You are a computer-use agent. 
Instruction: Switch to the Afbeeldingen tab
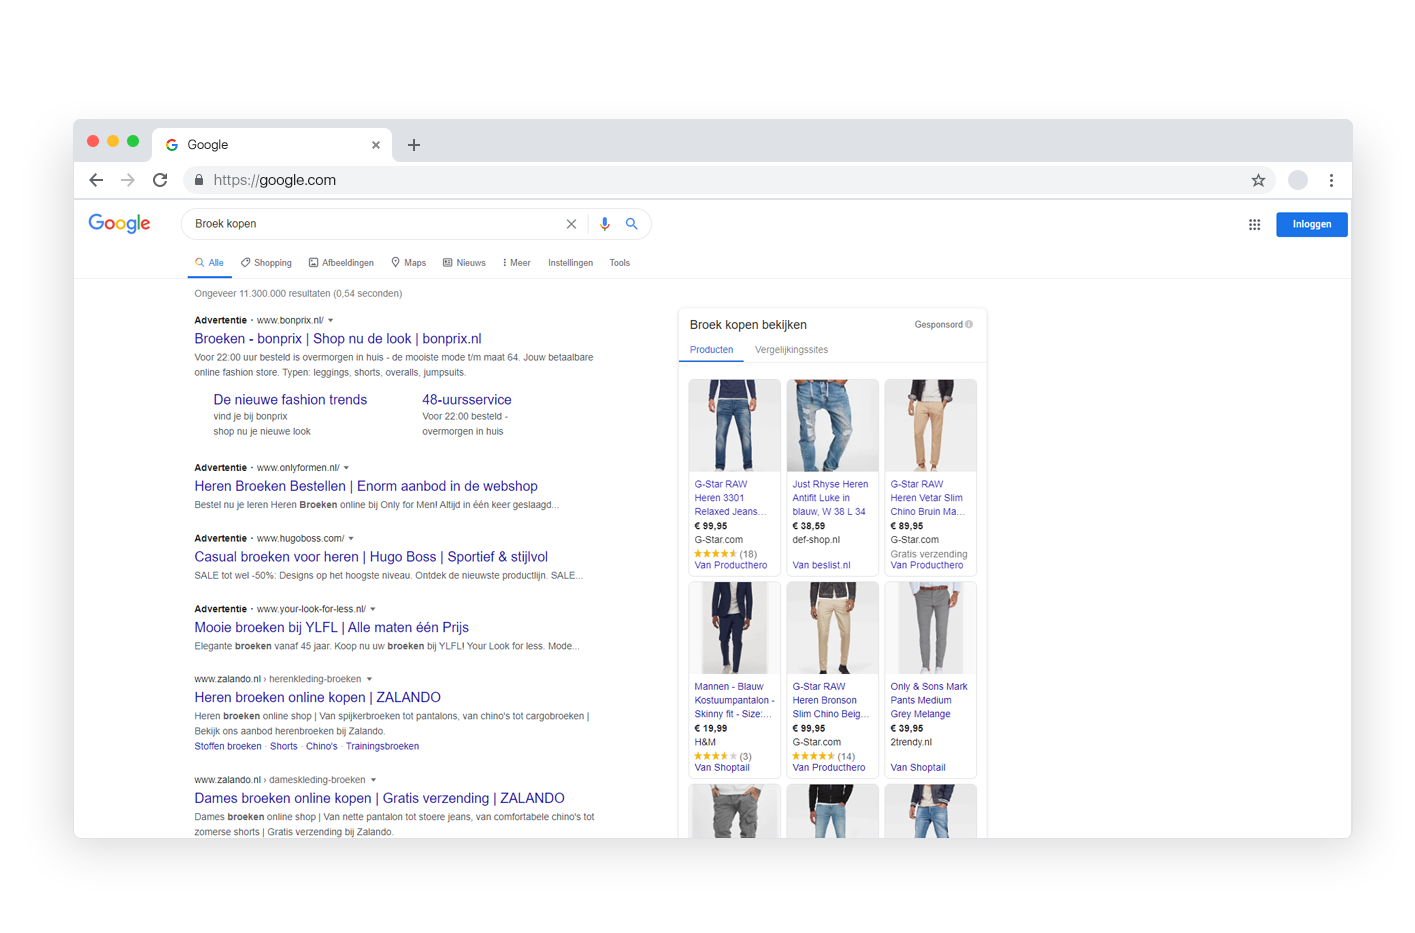click(x=341, y=263)
